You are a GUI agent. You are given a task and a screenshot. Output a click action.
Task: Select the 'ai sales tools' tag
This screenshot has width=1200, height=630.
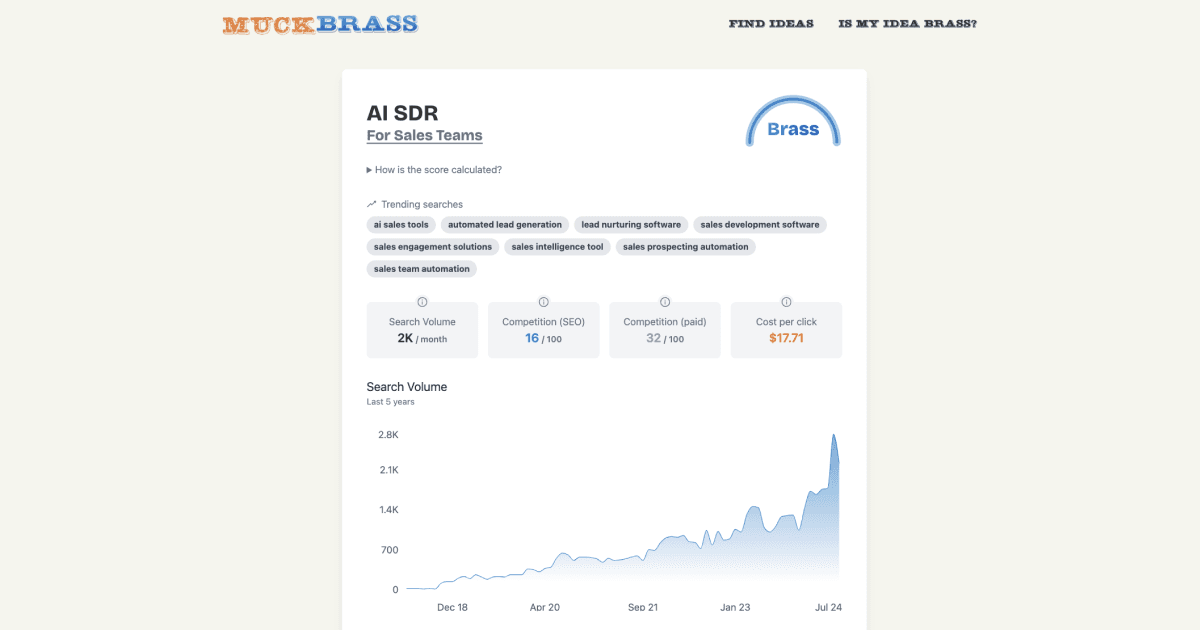[x=401, y=225]
